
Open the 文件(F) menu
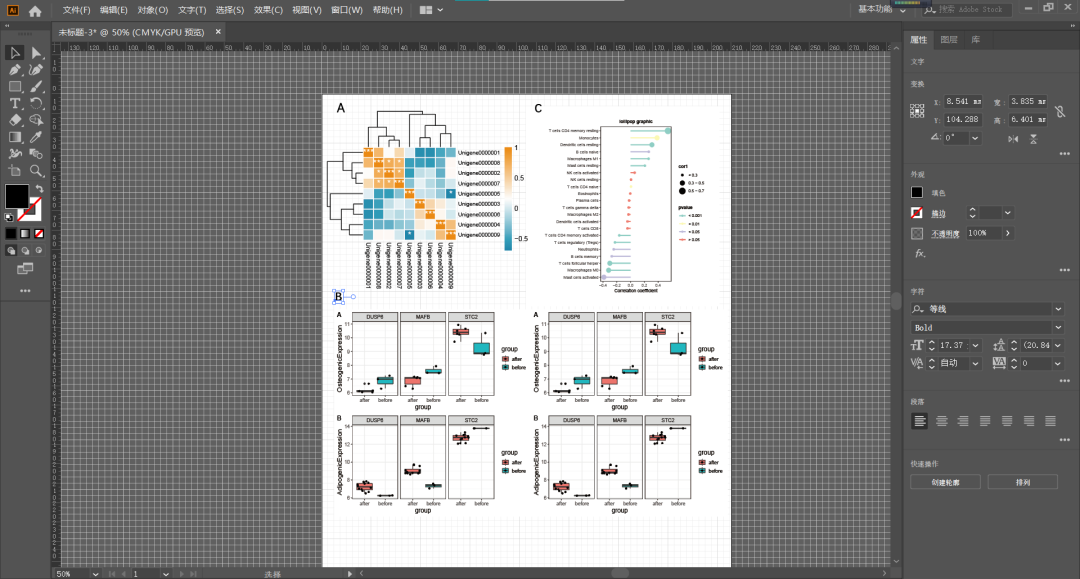(76, 10)
